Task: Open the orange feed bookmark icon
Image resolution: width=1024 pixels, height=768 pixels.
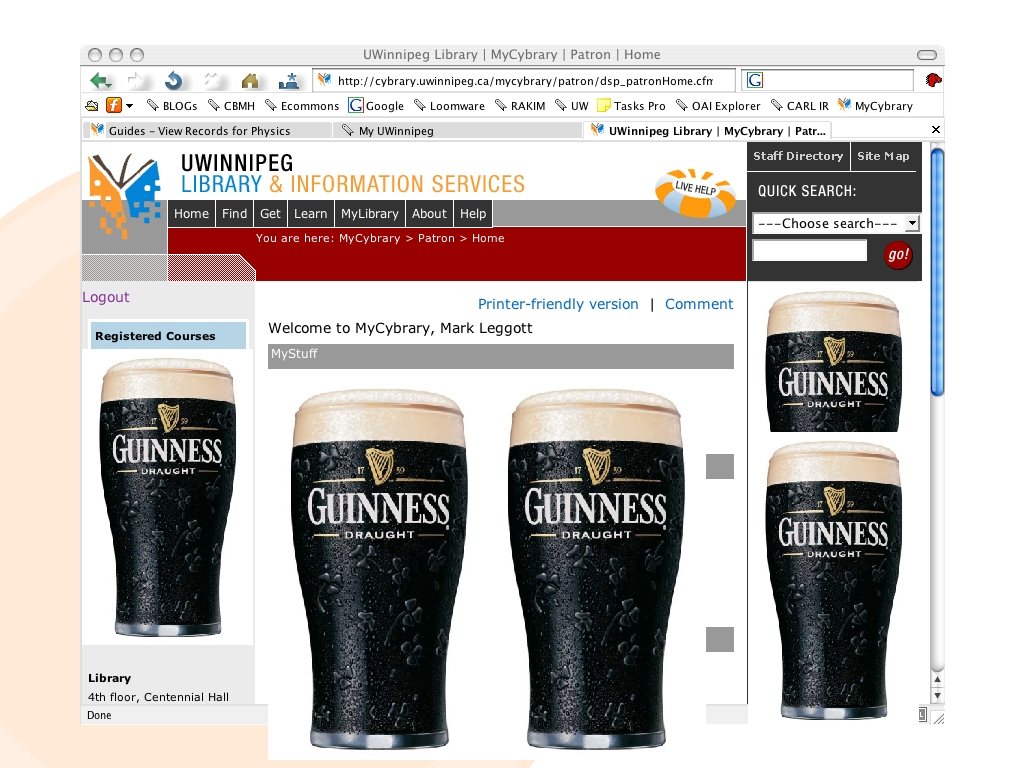Action: (114, 105)
